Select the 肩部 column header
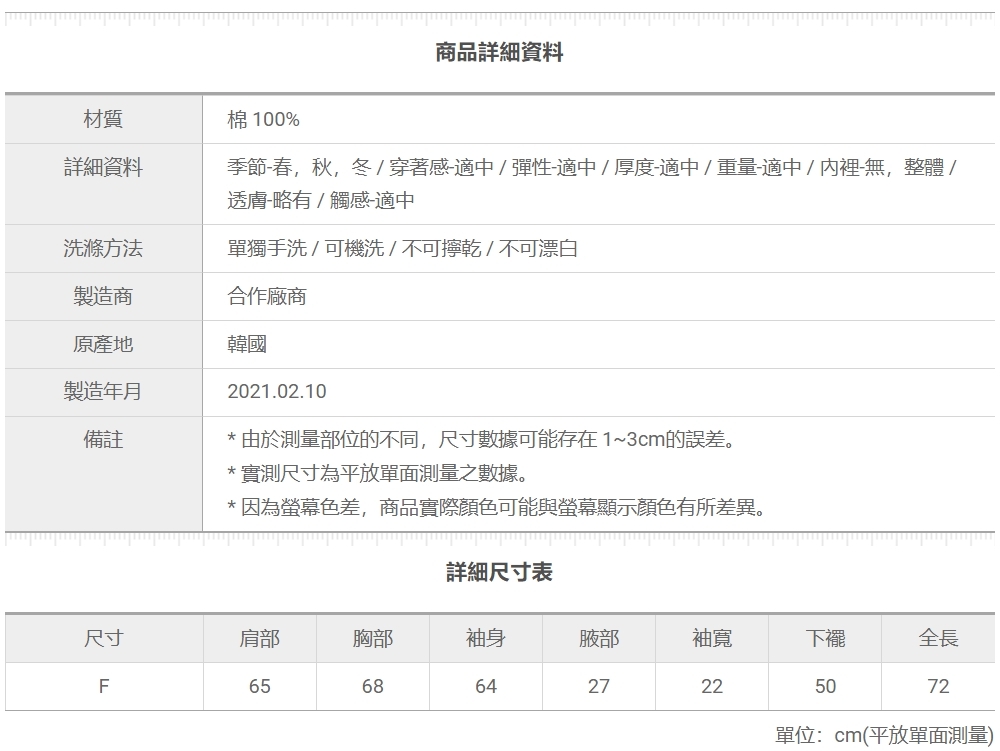This screenshot has height=751, width=1000. click(x=260, y=638)
